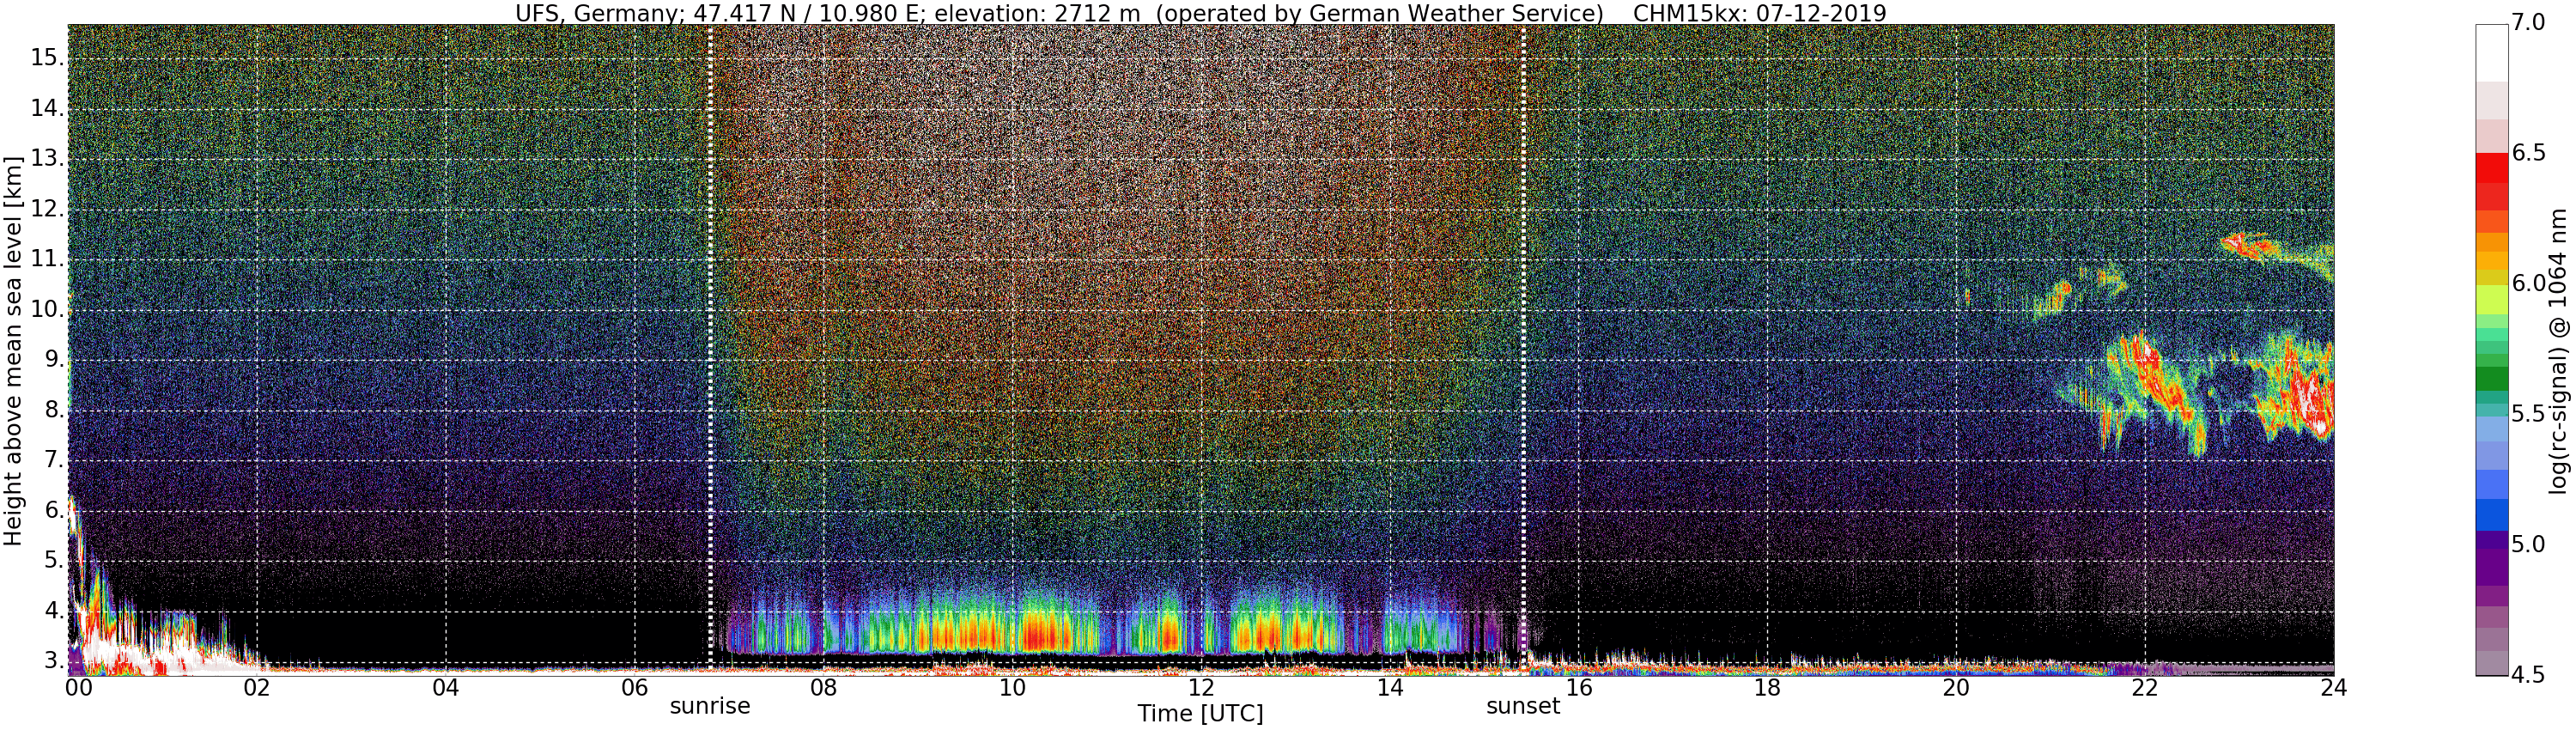Click the plot title starting 'UFS, Germany'
This screenshot has height=730, width=2576.
[1200, 13]
